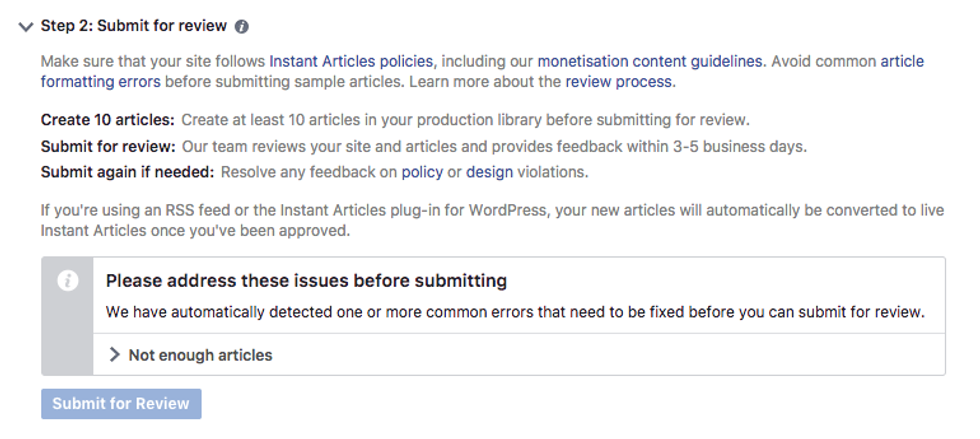Select the Not enough articles label text
The image size is (980, 439).
(x=200, y=355)
